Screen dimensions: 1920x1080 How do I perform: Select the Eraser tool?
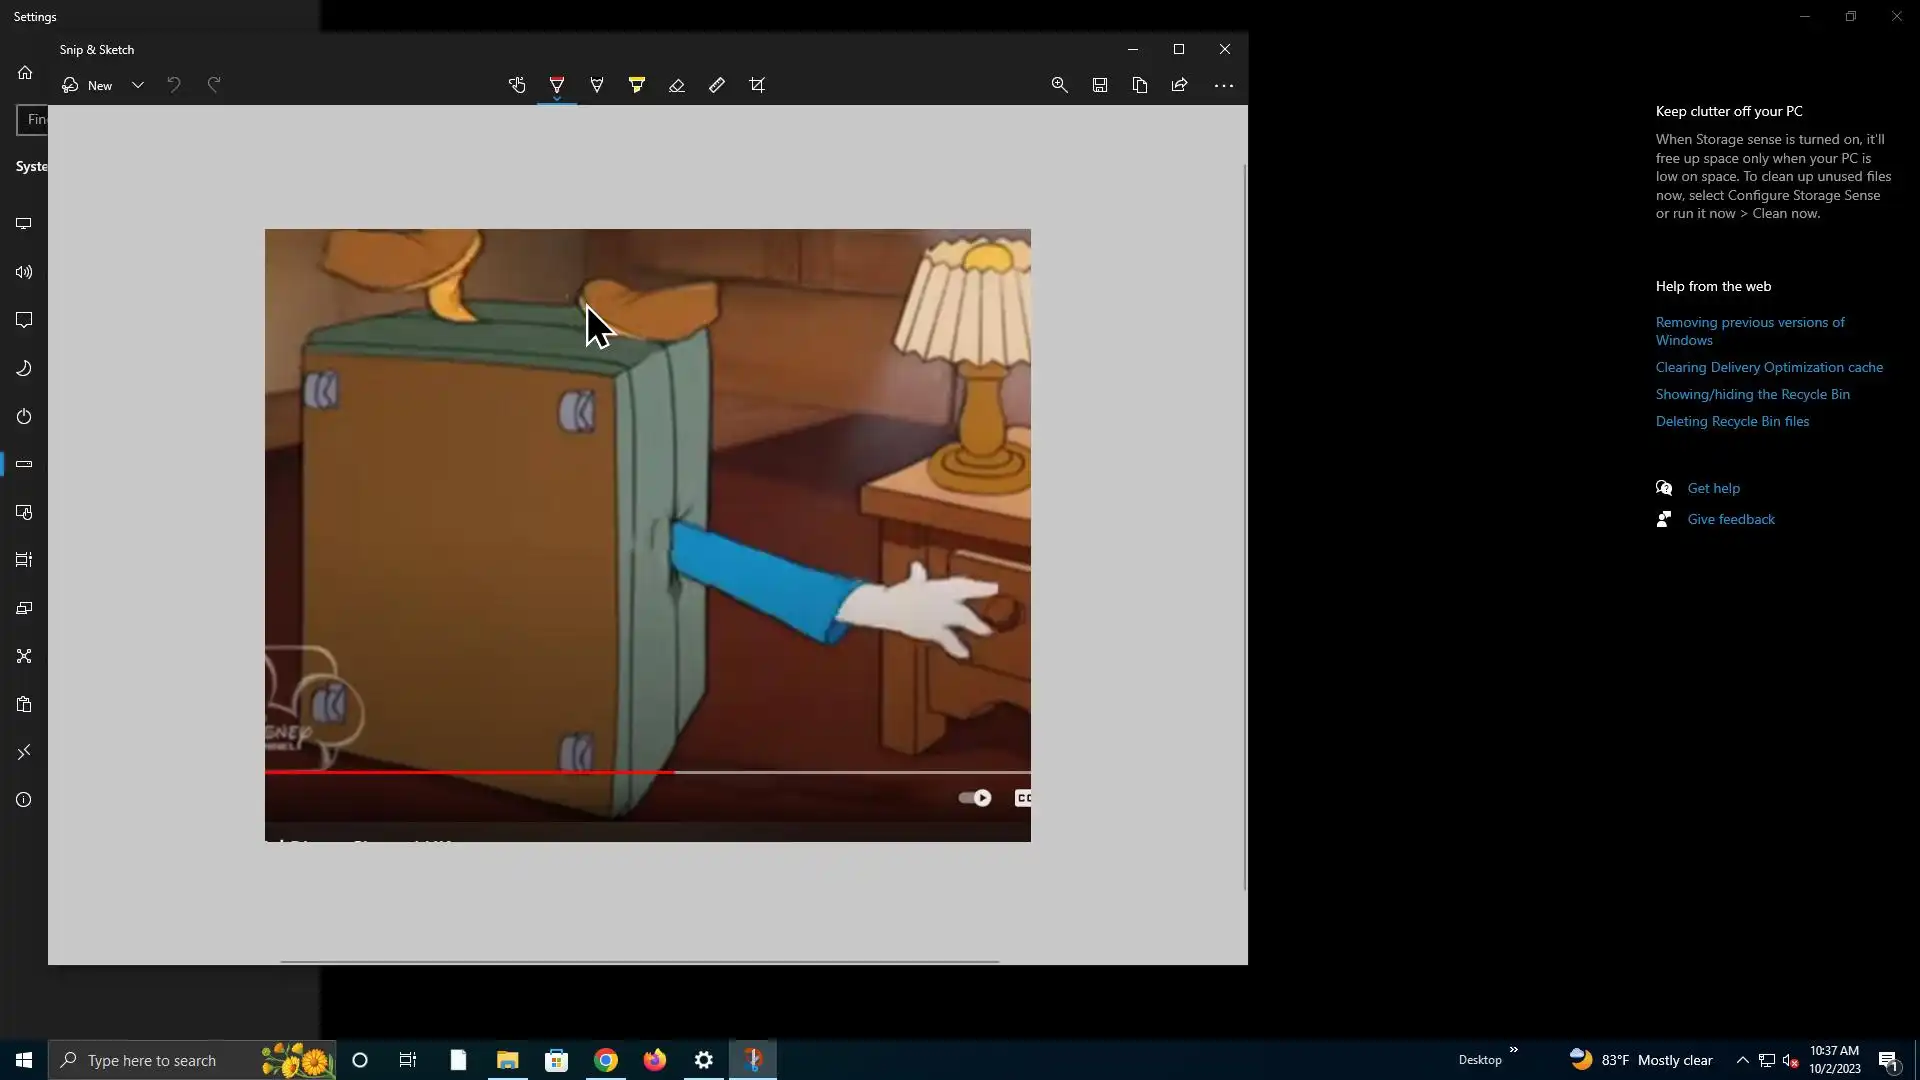pyautogui.click(x=677, y=85)
